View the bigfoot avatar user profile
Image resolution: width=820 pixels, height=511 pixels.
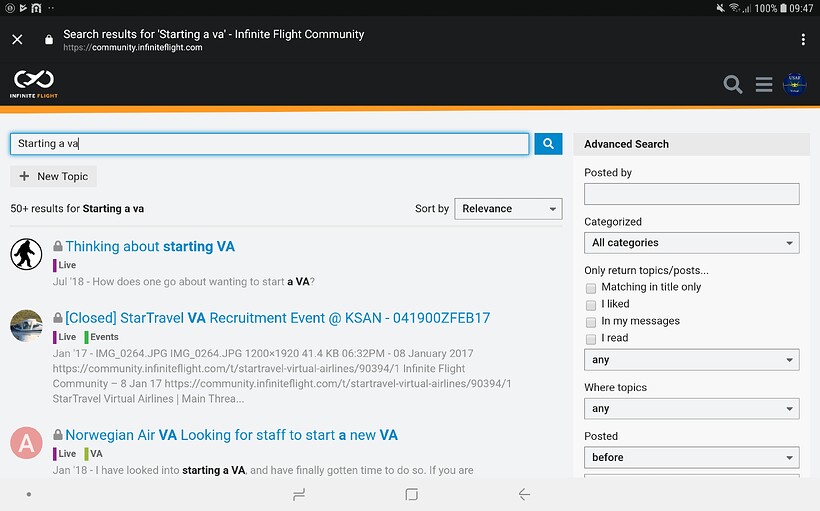pos(26,254)
